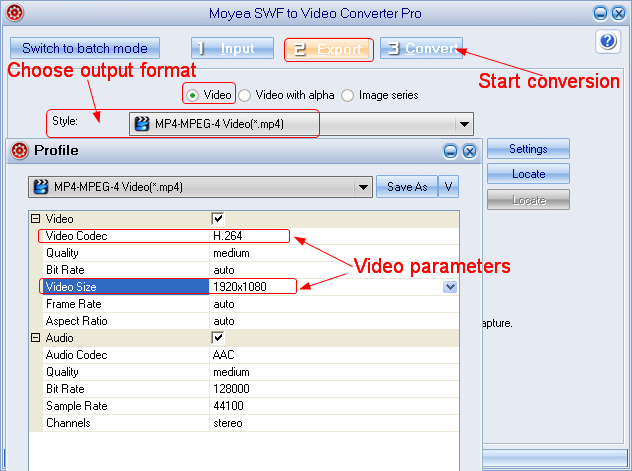Open the Settings button
The height and width of the screenshot is (471, 632).
528,149
